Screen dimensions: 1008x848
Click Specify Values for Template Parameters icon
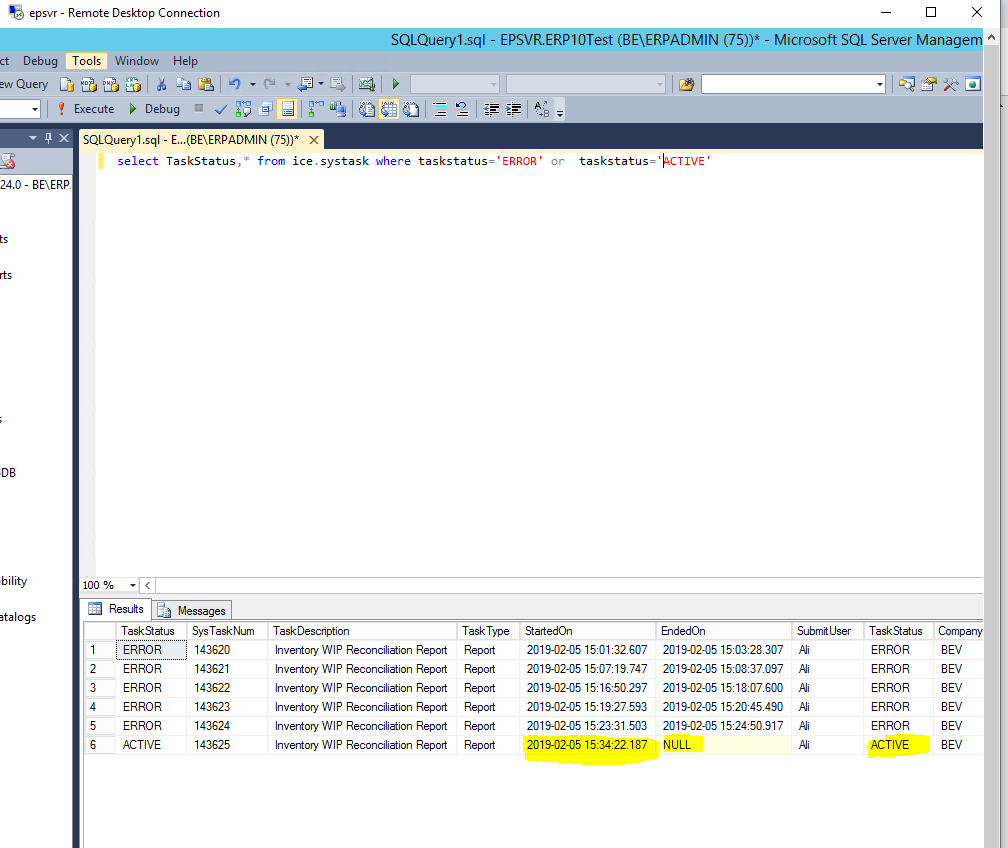542,109
